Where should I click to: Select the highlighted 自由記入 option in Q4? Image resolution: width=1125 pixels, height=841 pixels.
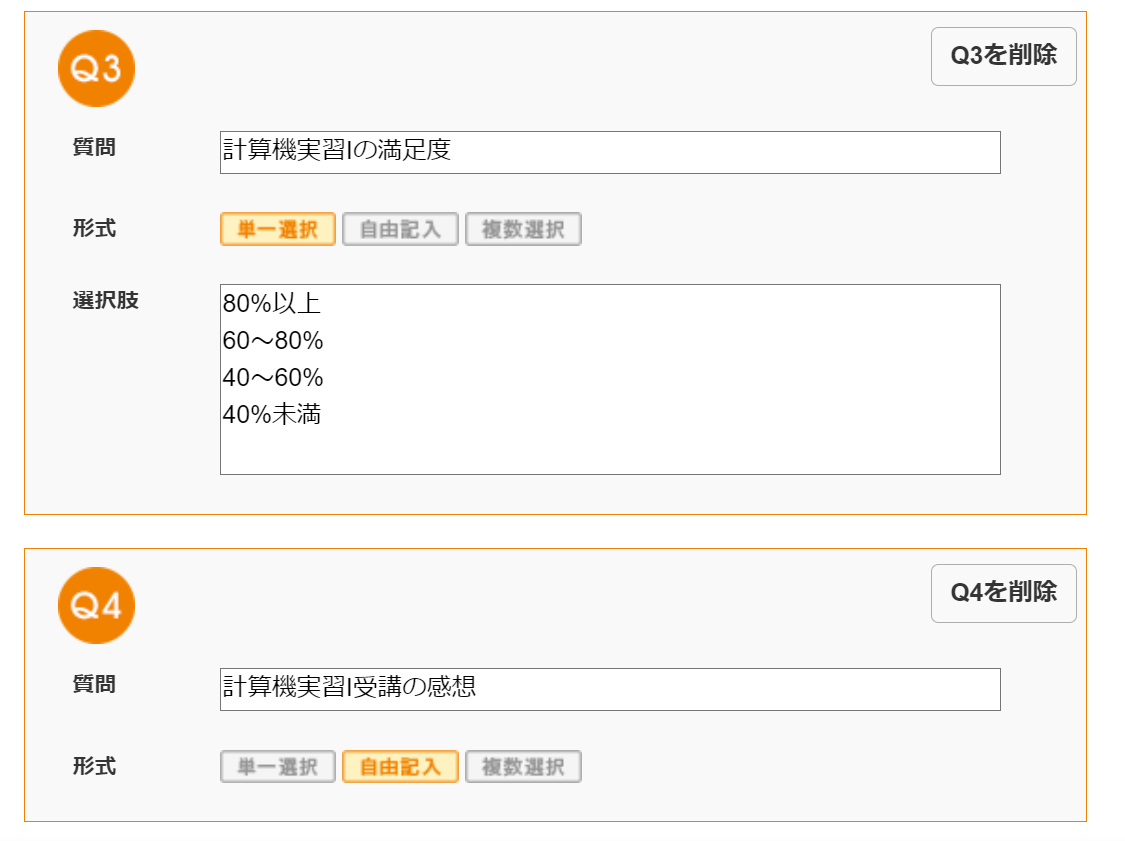[x=400, y=766]
